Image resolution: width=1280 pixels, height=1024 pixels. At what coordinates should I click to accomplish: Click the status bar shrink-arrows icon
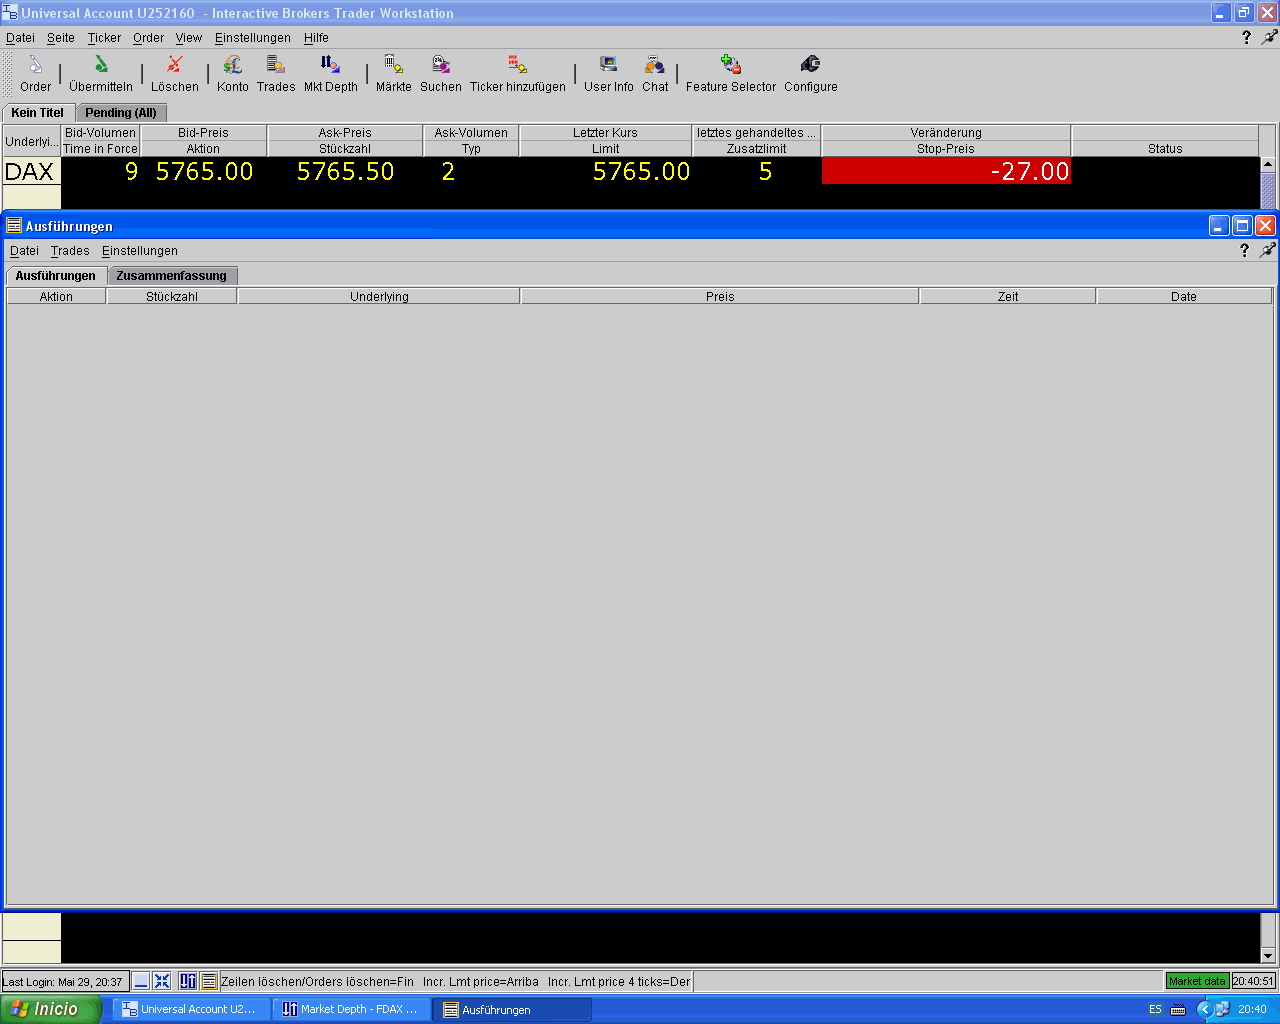point(162,981)
